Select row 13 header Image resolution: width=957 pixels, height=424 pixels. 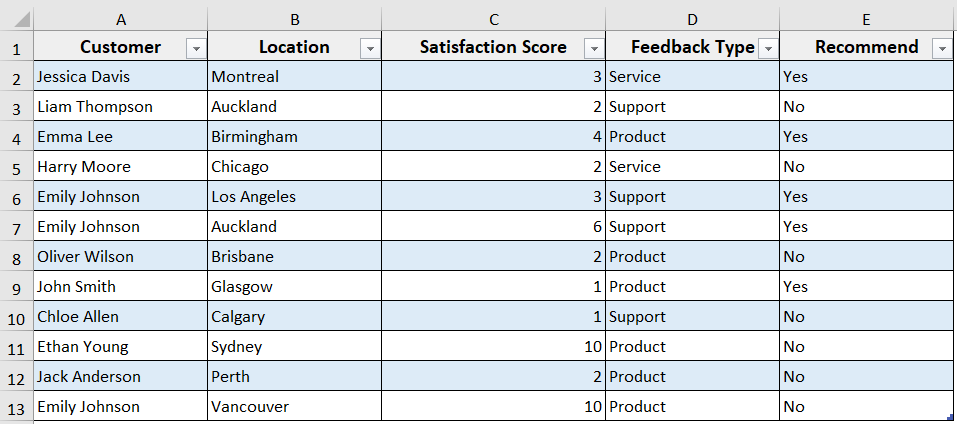(16, 407)
